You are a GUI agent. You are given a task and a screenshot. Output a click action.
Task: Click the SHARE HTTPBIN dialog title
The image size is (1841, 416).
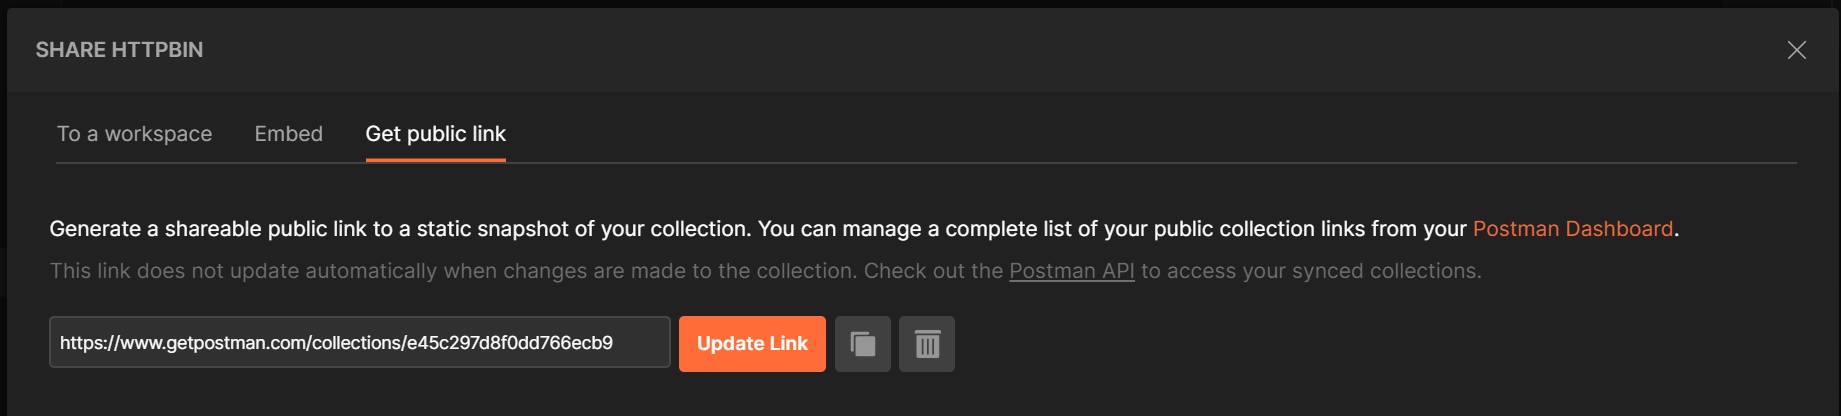point(119,50)
